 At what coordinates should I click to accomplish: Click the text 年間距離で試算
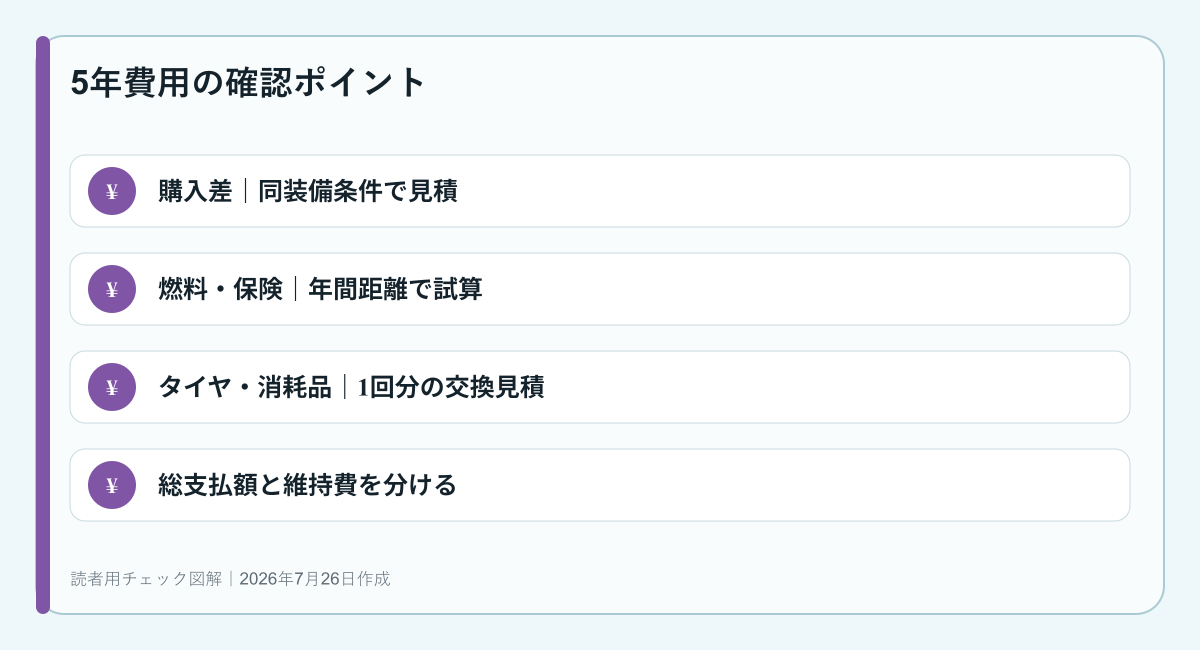click(395, 289)
